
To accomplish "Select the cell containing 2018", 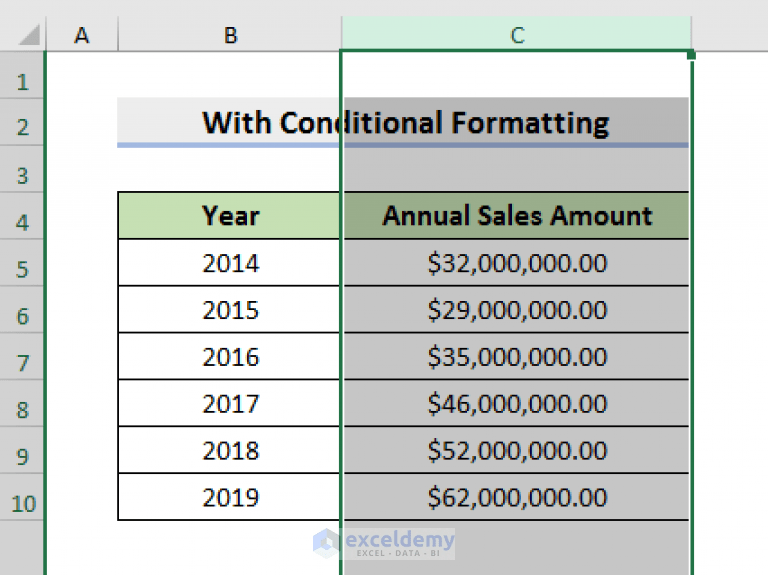I will coord(229,450).
